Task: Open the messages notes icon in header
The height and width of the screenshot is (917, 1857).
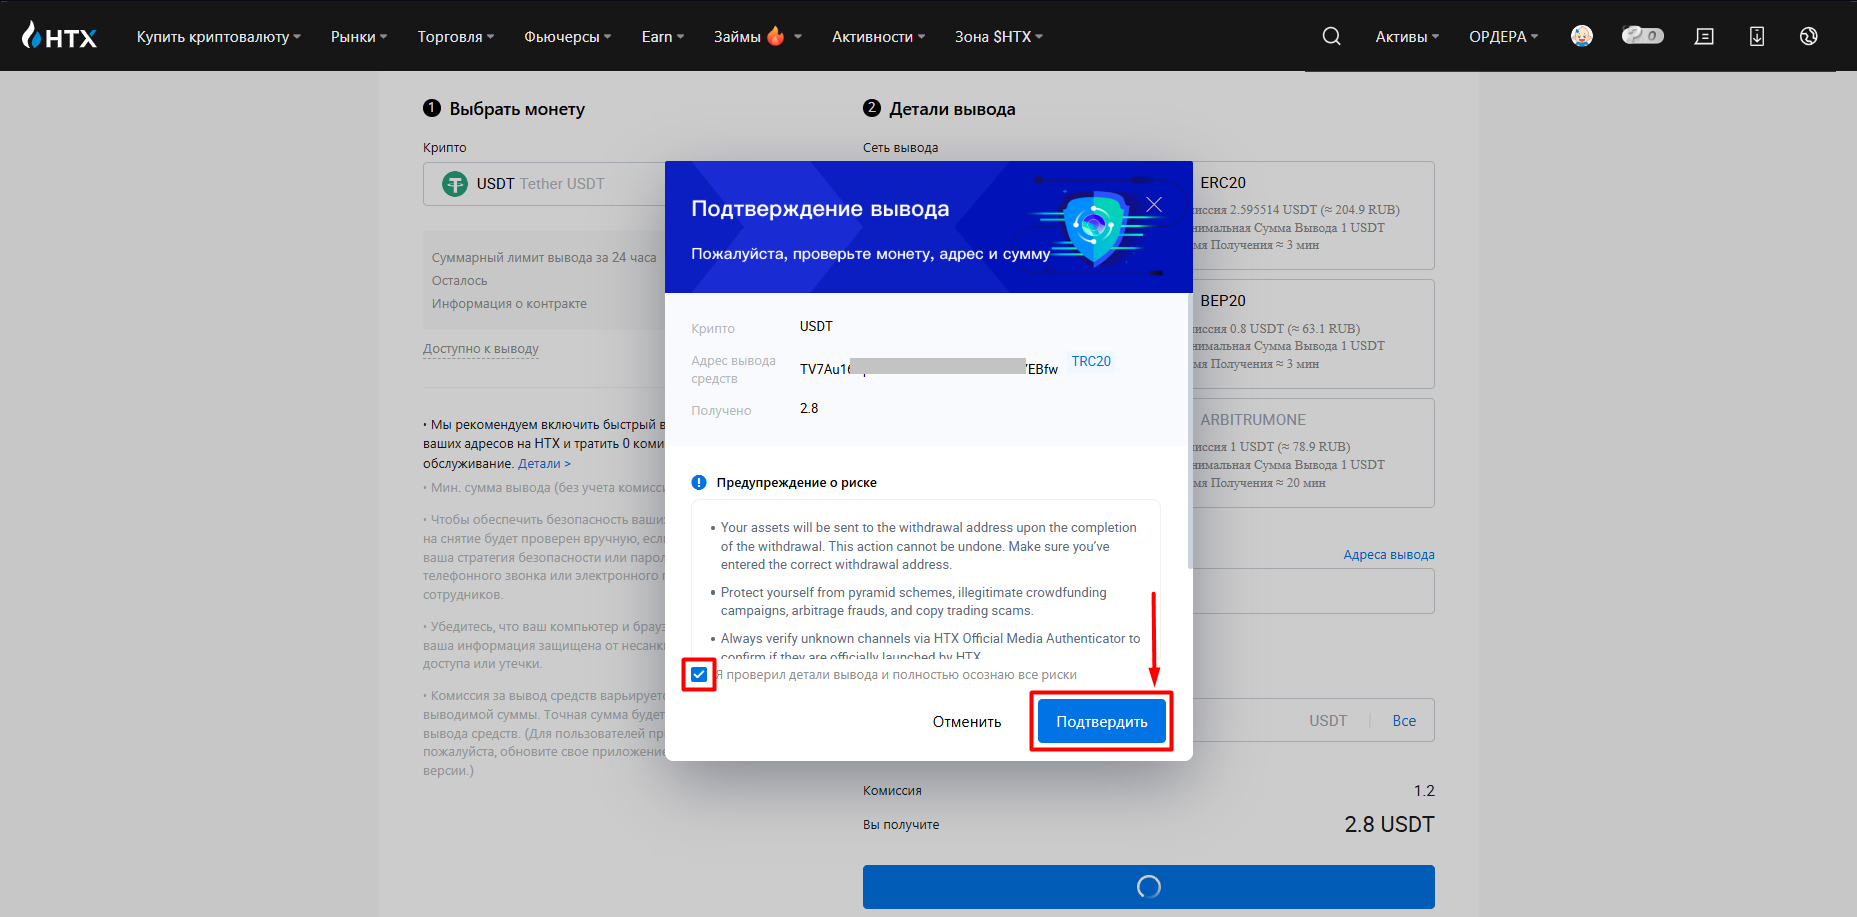Action: 1704,36
